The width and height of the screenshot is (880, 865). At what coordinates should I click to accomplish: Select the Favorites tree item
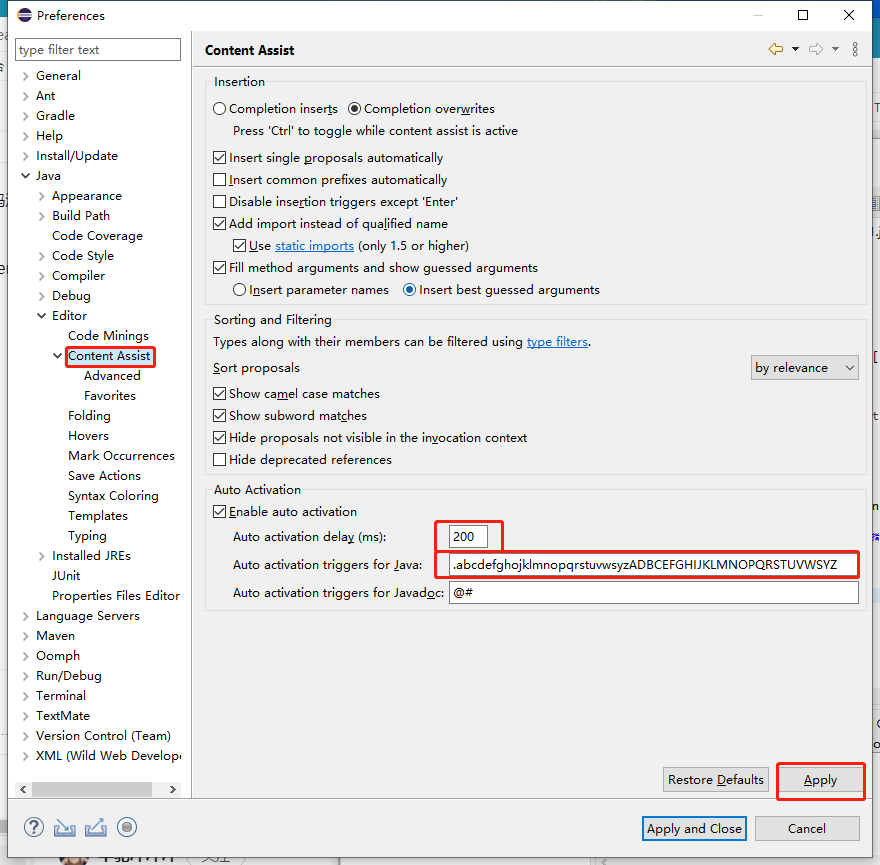click(110, 396)
